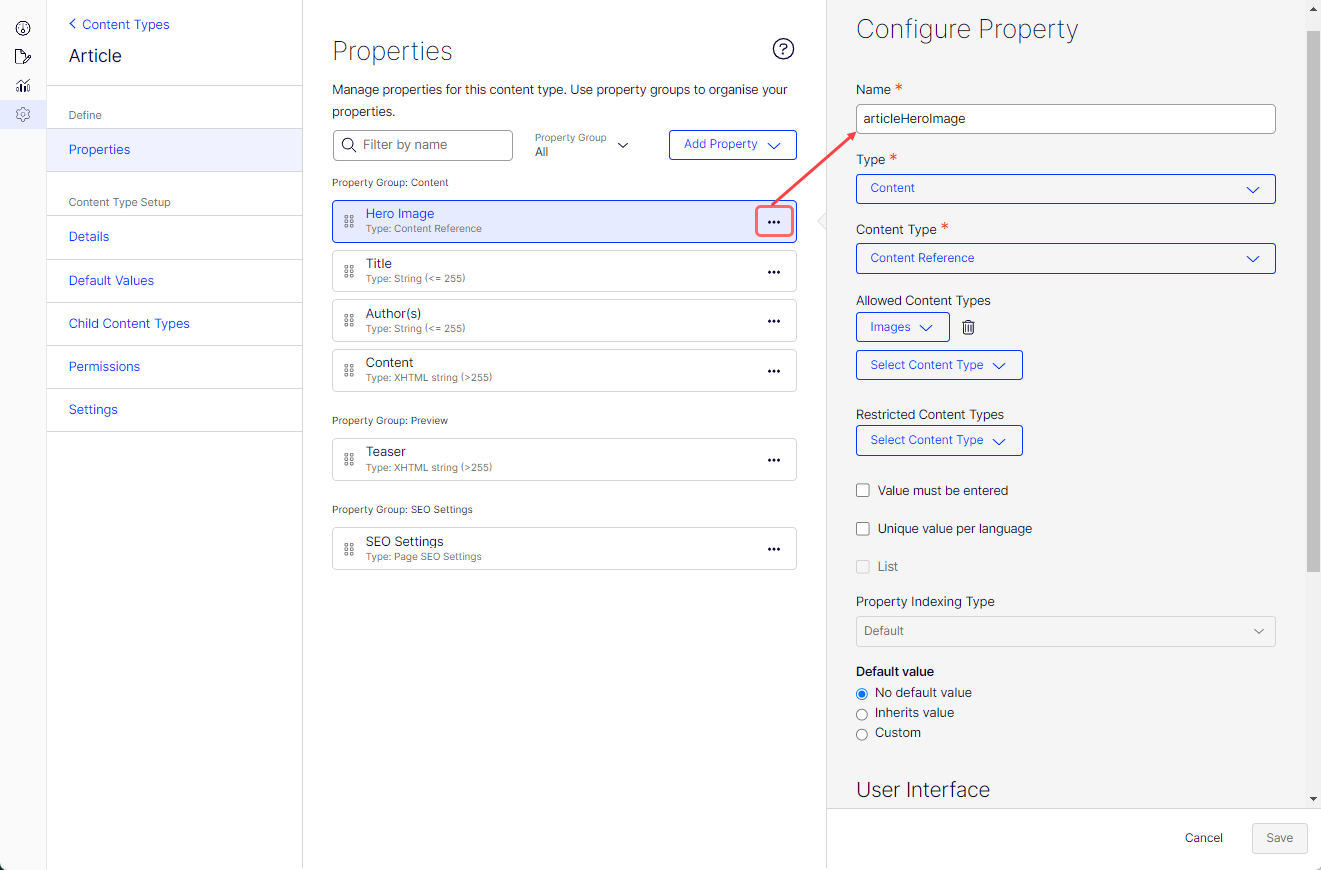Screen dimensions: 1321x870
Task: Grab the drag handle of Author(s) property
Action: [x=349, y=320]
